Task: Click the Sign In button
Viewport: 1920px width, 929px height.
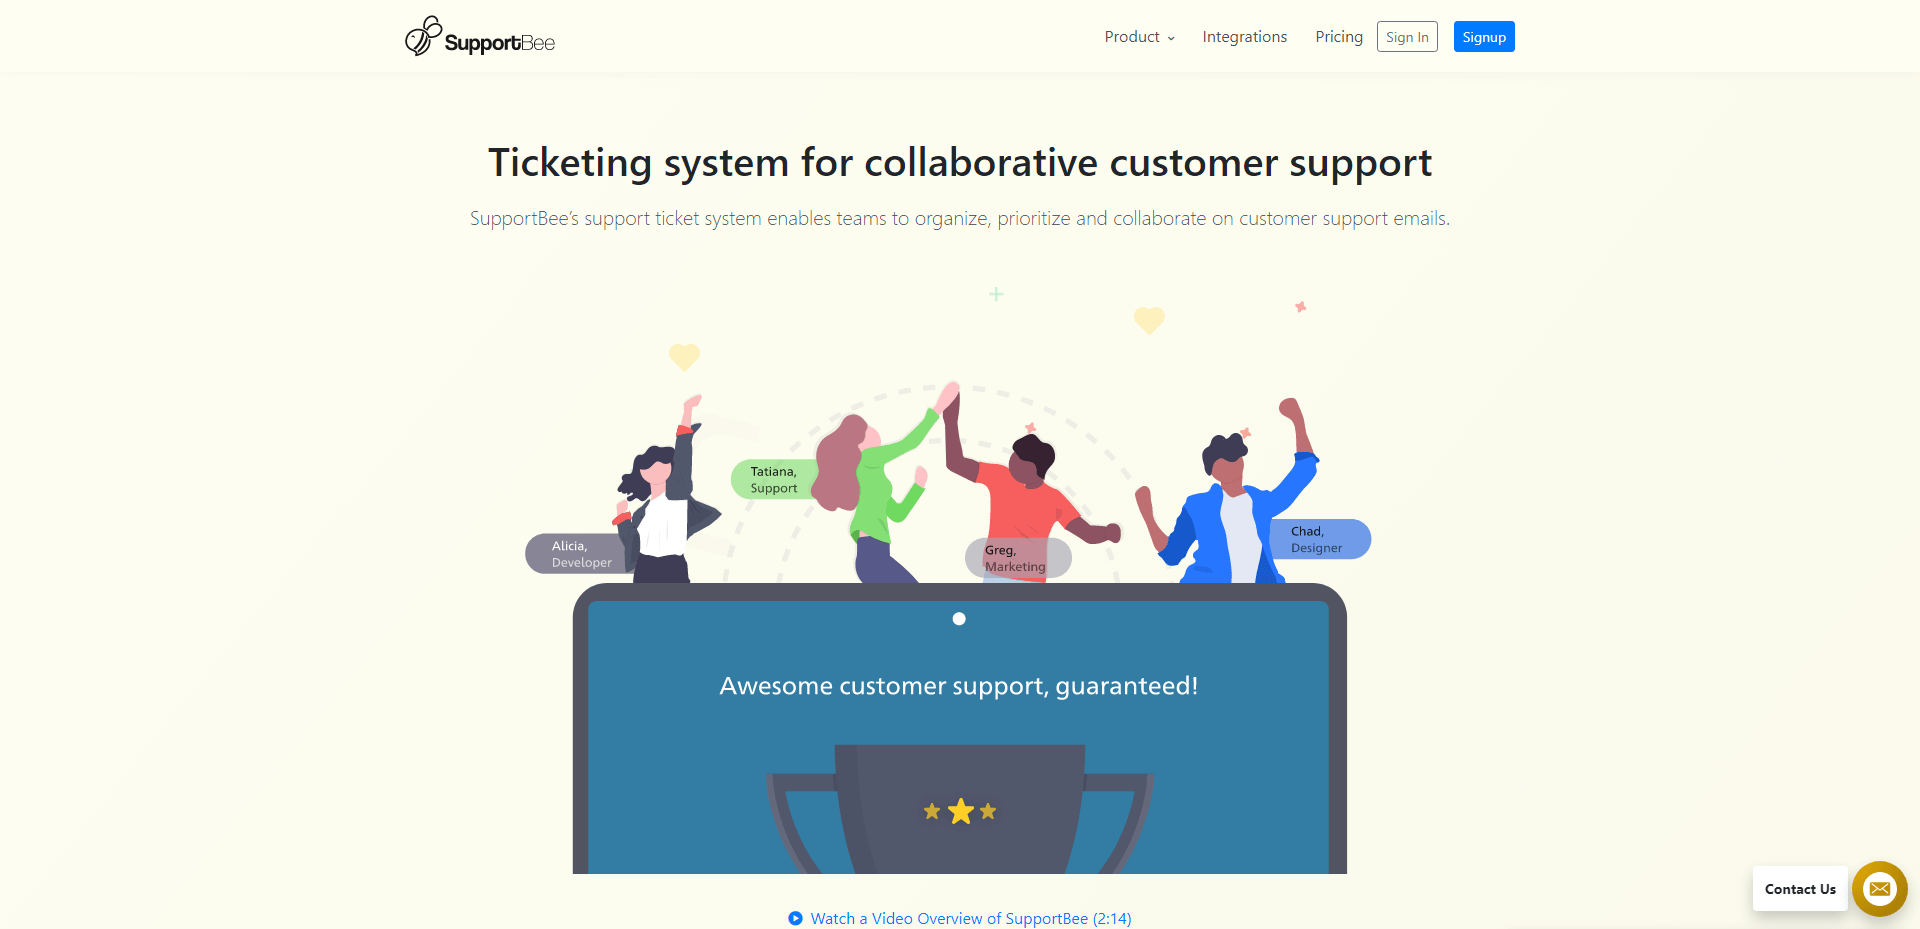Action: point(1407,37)
